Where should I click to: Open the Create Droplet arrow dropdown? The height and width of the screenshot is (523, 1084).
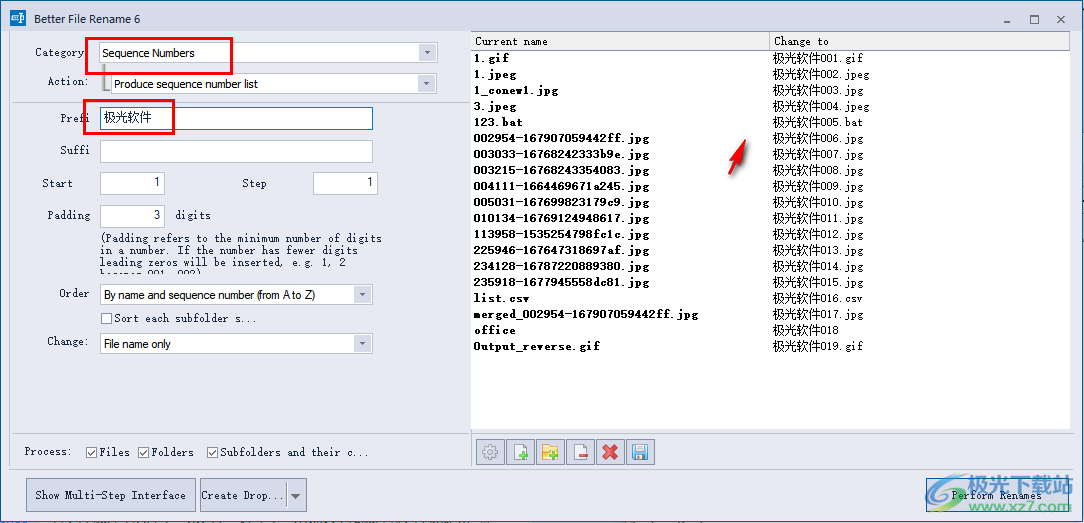coord(296,495)
